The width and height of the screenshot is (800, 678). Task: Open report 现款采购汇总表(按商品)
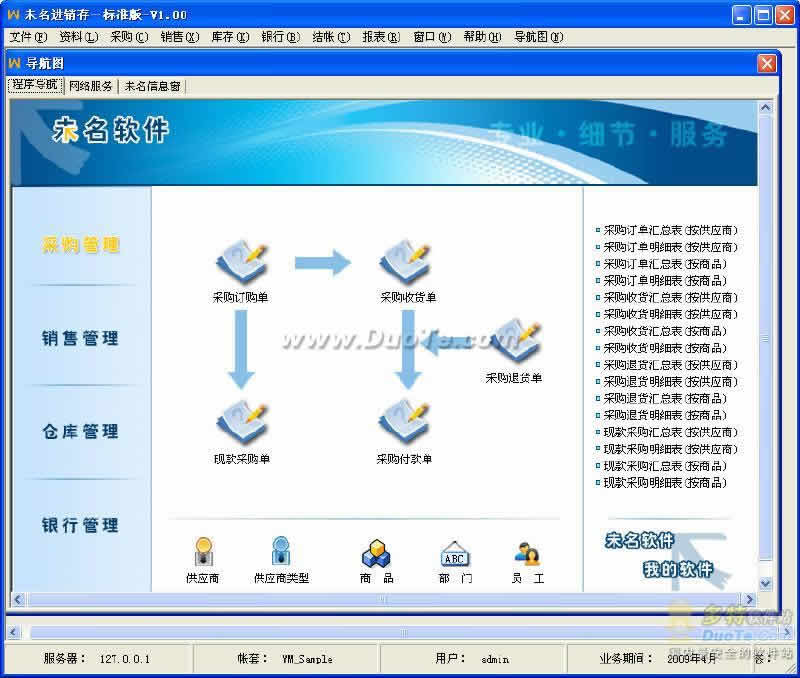tap(664, 466)
